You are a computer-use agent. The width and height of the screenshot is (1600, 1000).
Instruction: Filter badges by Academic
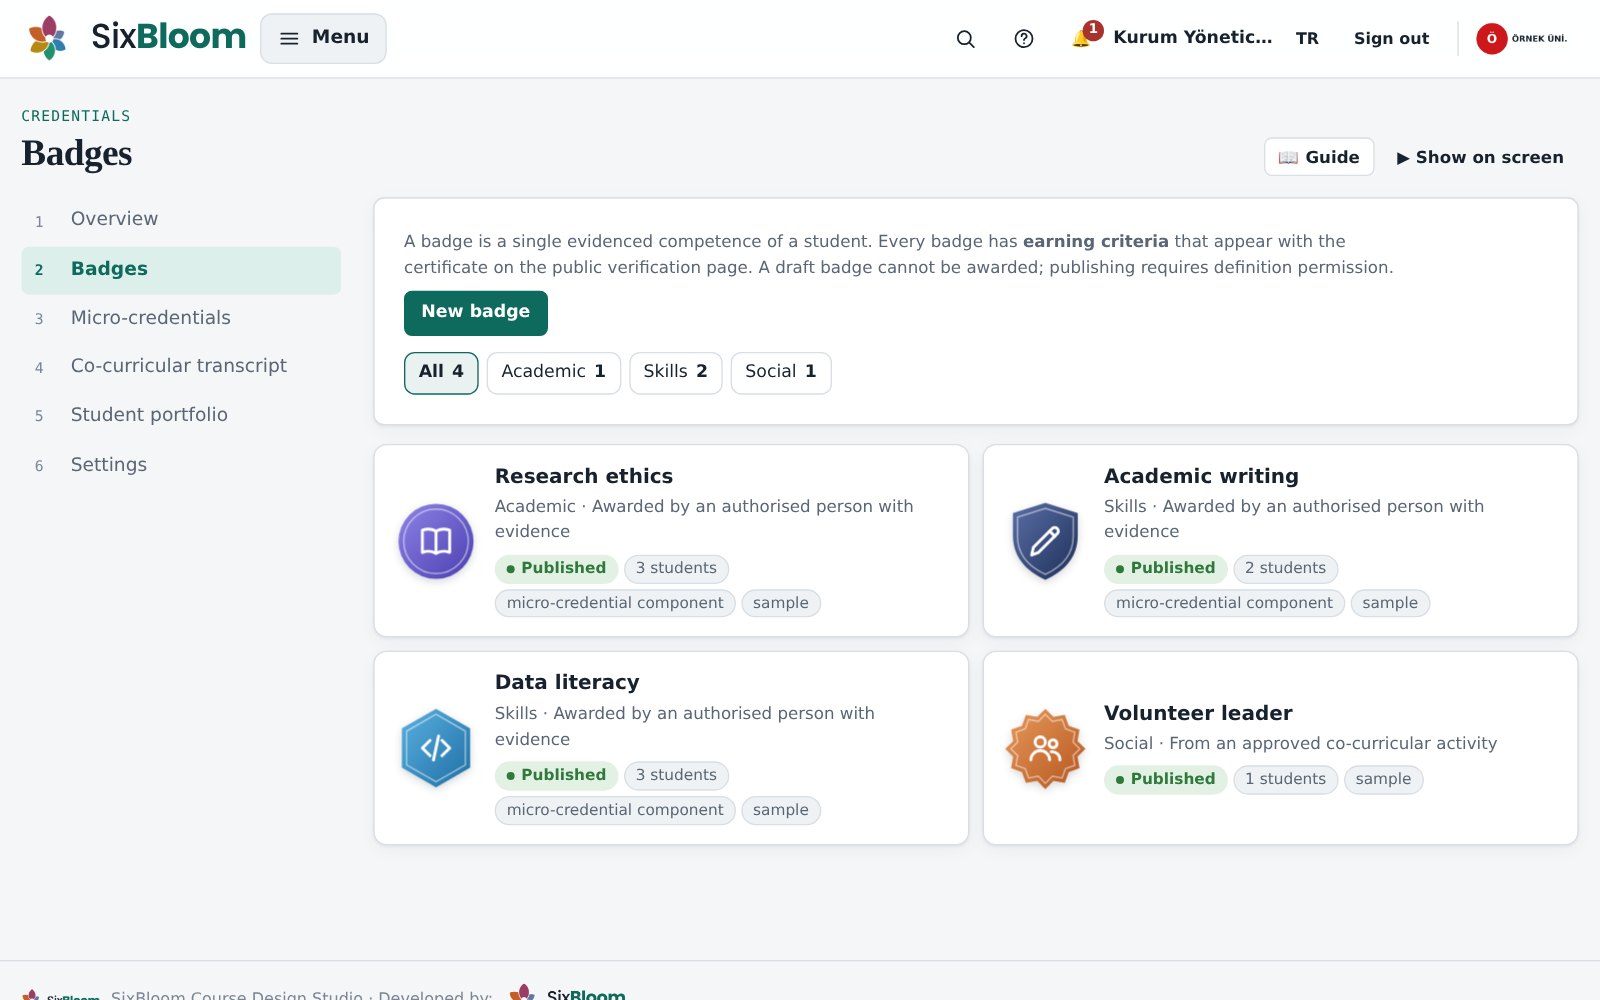[x=554, y=373]
